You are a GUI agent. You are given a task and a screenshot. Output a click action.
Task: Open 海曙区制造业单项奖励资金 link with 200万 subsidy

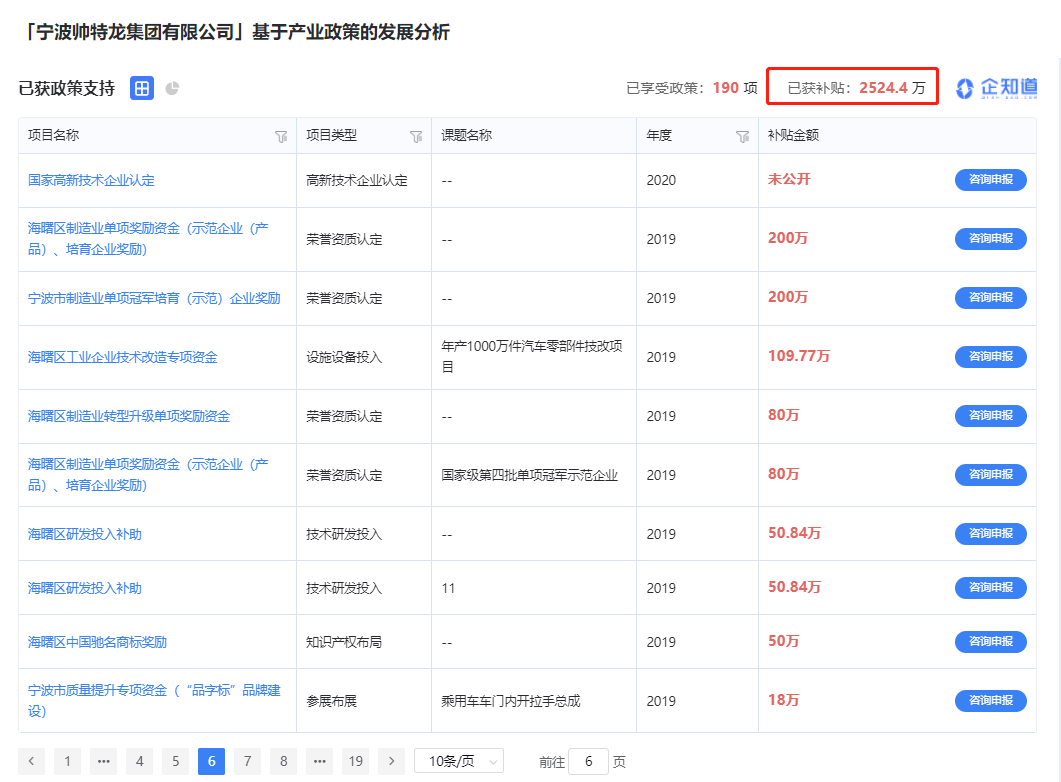[148, 239]
